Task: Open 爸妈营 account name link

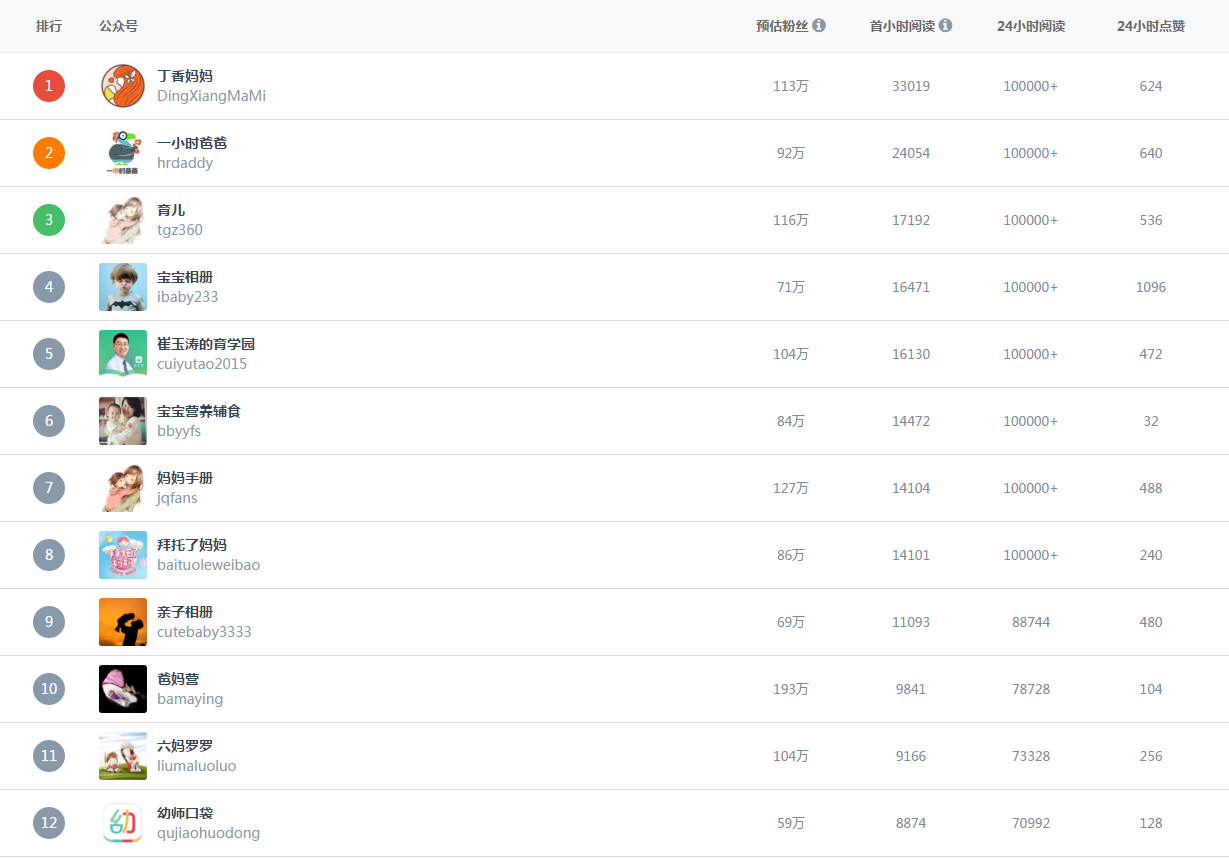Action: [178, 679]
